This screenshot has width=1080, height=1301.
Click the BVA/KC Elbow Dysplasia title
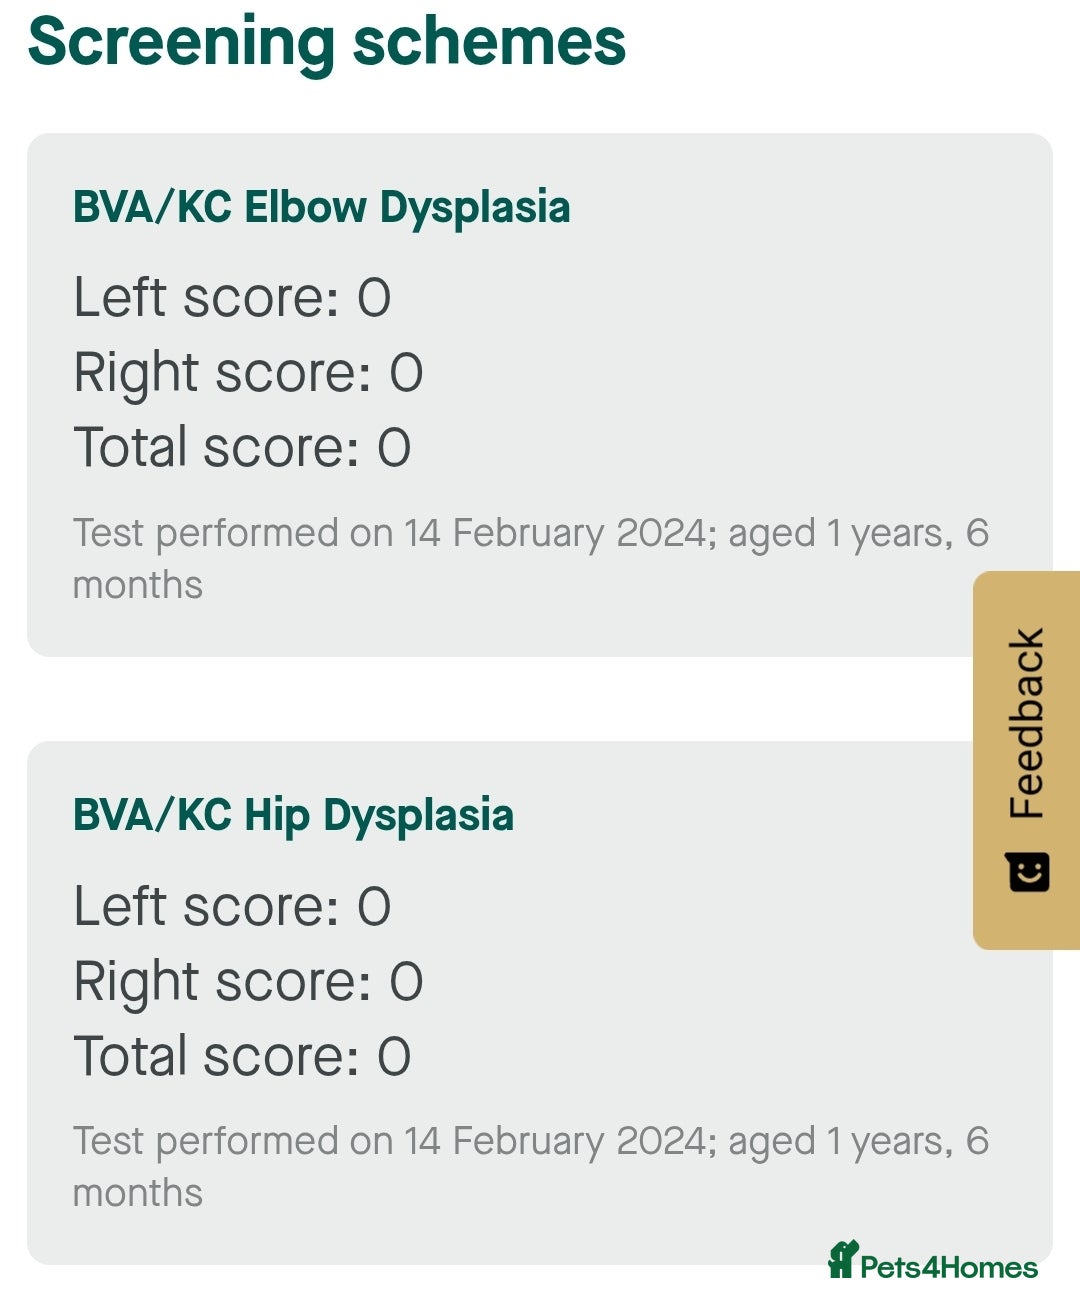(x=321, y=208)
